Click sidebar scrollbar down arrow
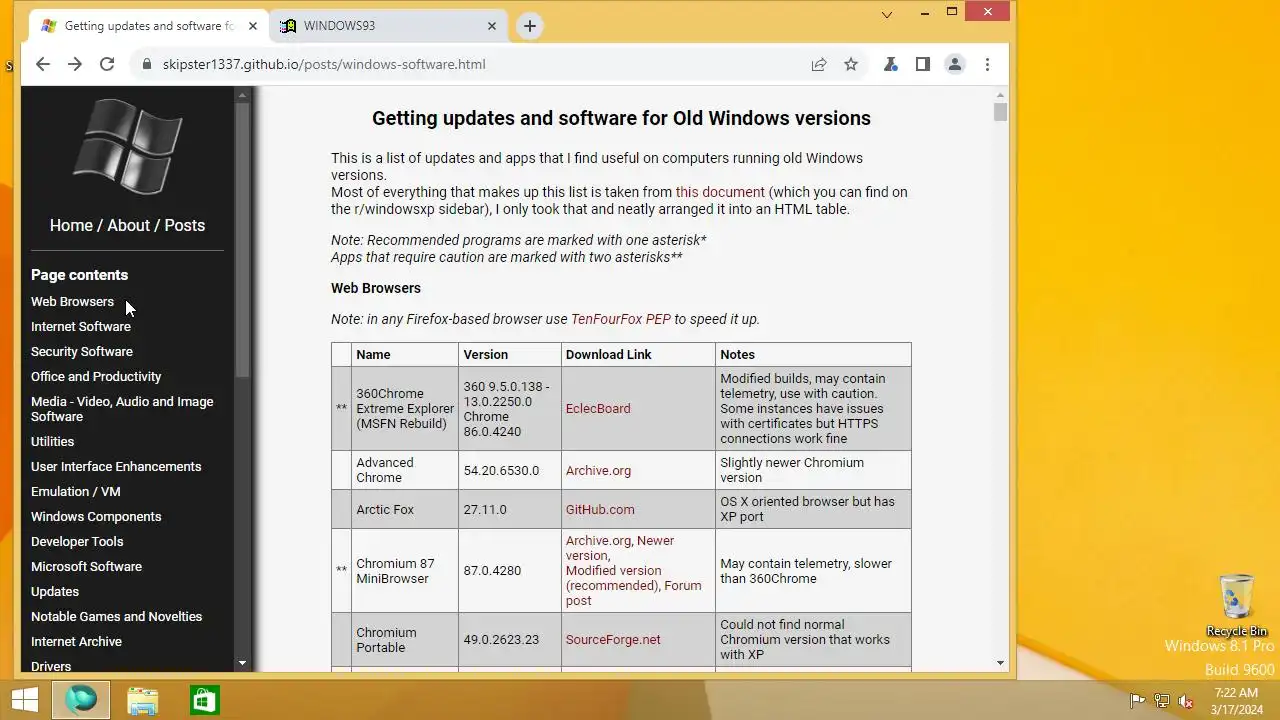This screenshot has width=1280, height=720. tap(242, 663)
